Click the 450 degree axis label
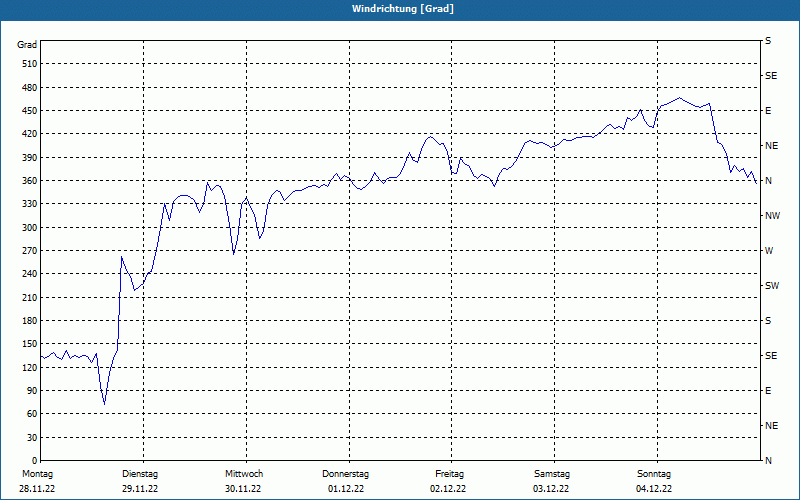This screenshot has height=500, width=800. click(x=30, y=111)
